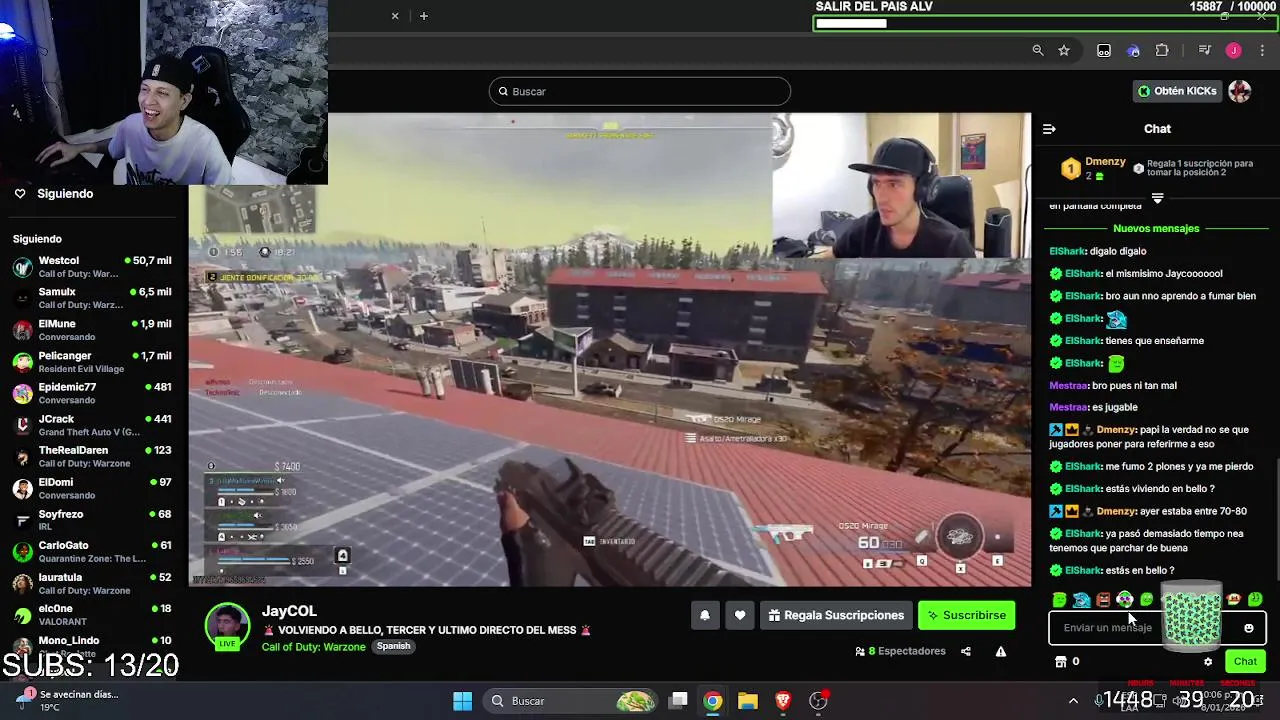The image size is (1280, 720).
Task: Click the Obtén KICKs button
Action: coord(1177,91)
